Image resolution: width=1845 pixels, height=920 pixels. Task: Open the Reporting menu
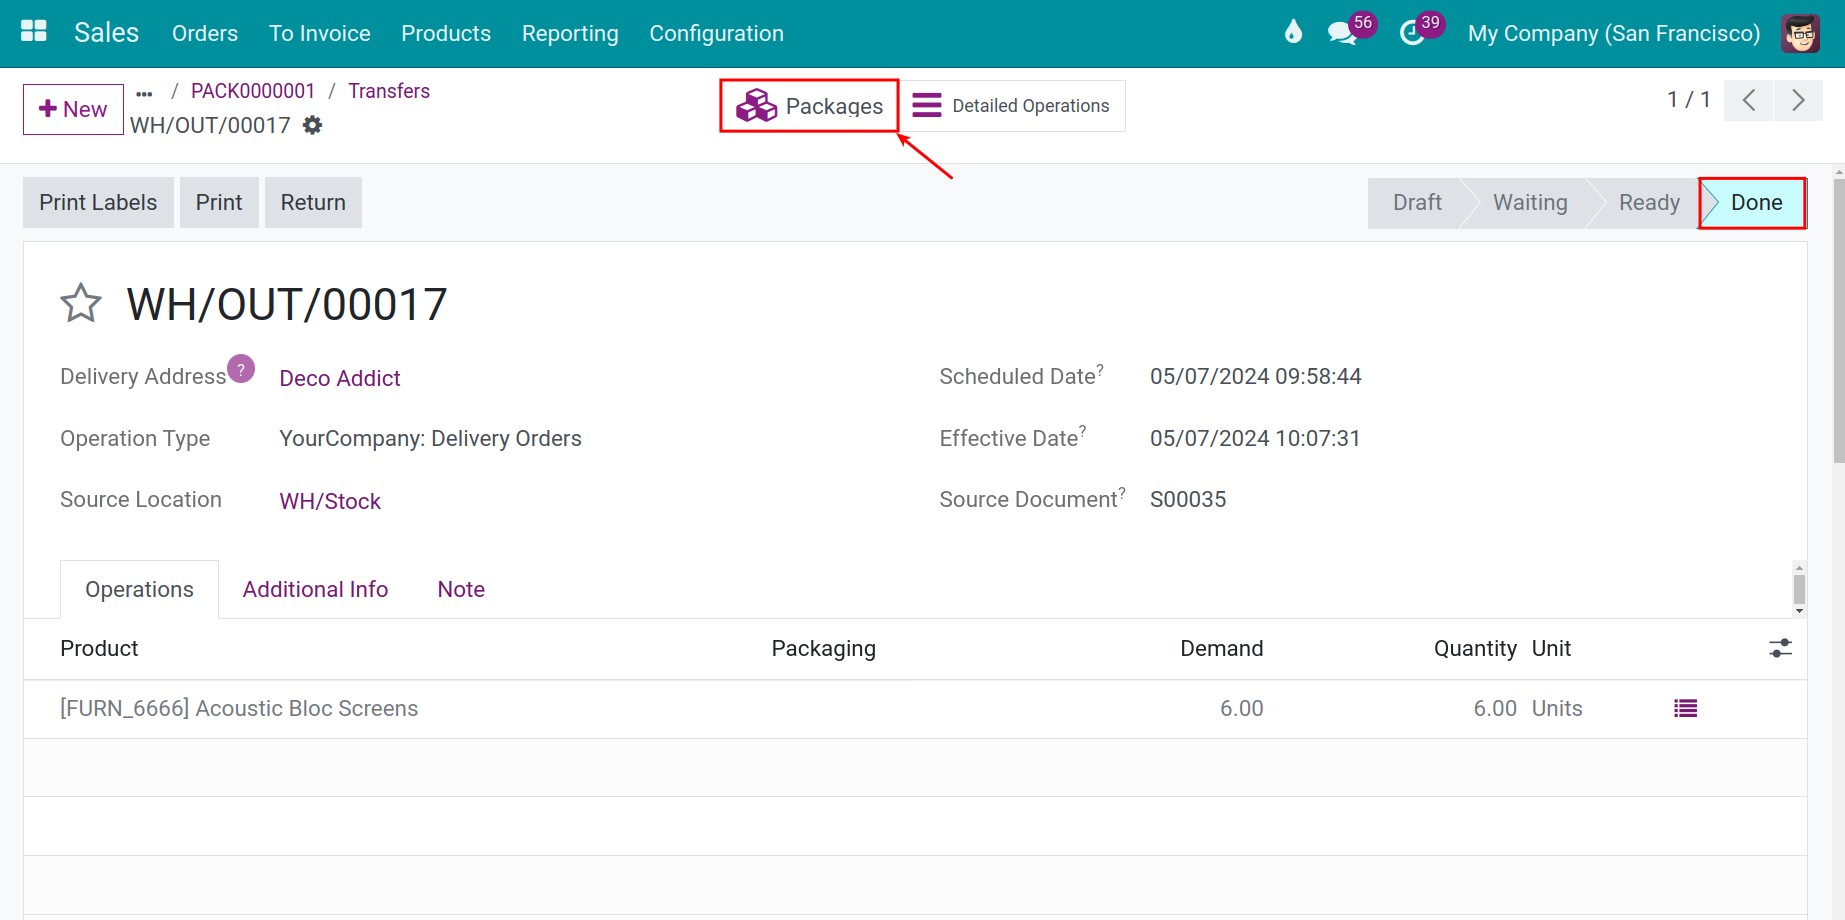coord(570,33)
